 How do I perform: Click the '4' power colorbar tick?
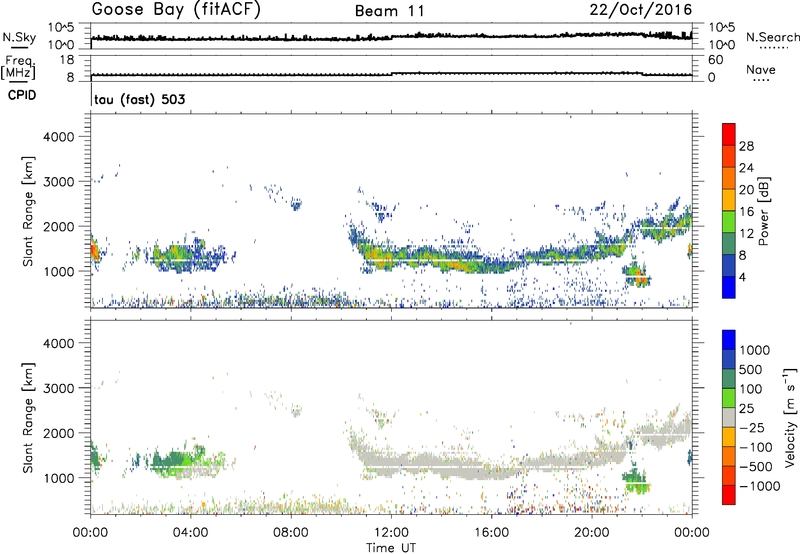tap(742, 277)
